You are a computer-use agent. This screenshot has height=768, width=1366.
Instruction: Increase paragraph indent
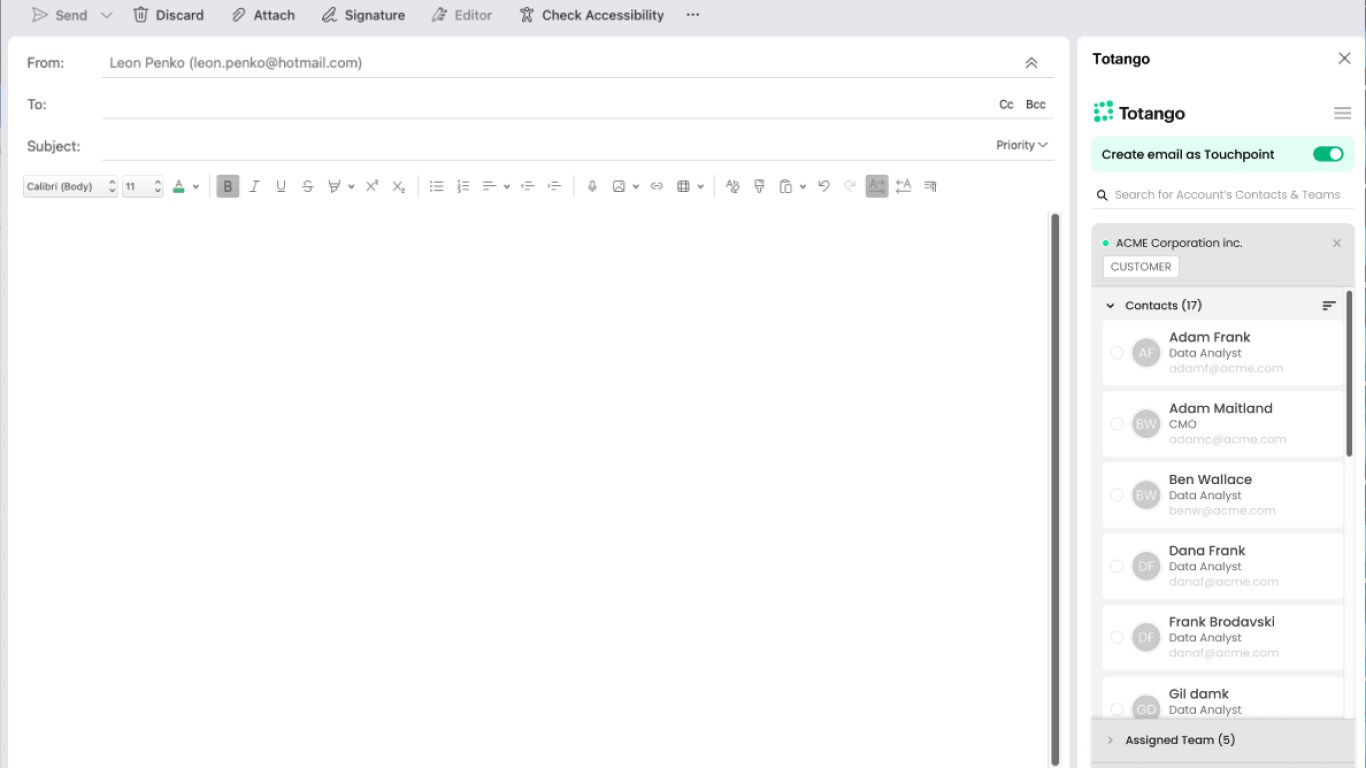554,186
